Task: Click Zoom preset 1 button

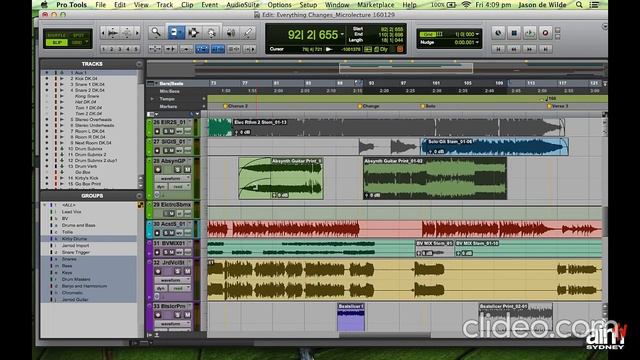Action: (x=103, y=49)
